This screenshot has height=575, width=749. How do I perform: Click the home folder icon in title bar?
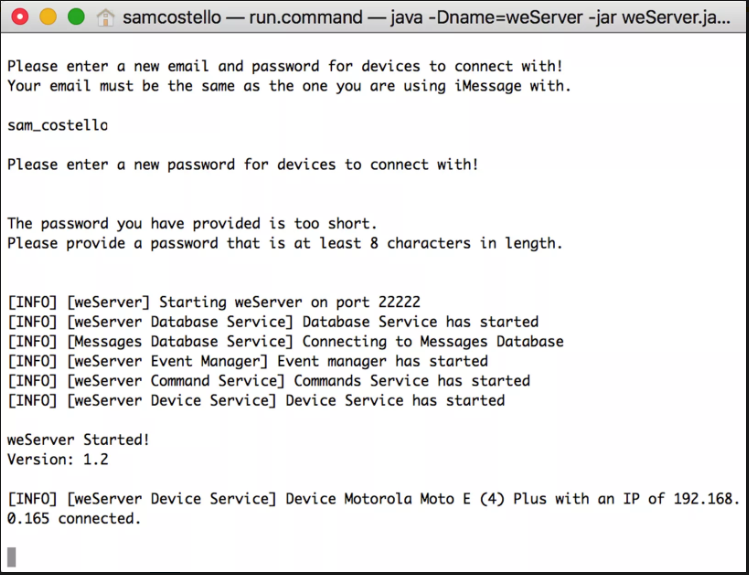[x=105, y=18]
